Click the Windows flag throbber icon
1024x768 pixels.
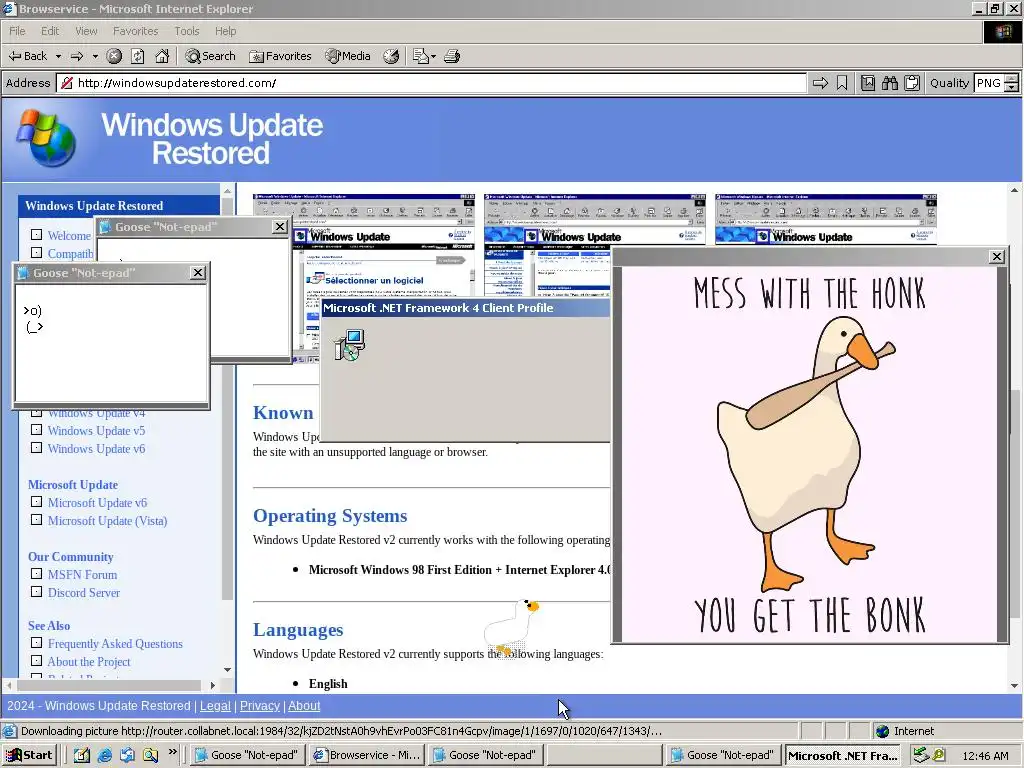click(x=1002, y=32)
